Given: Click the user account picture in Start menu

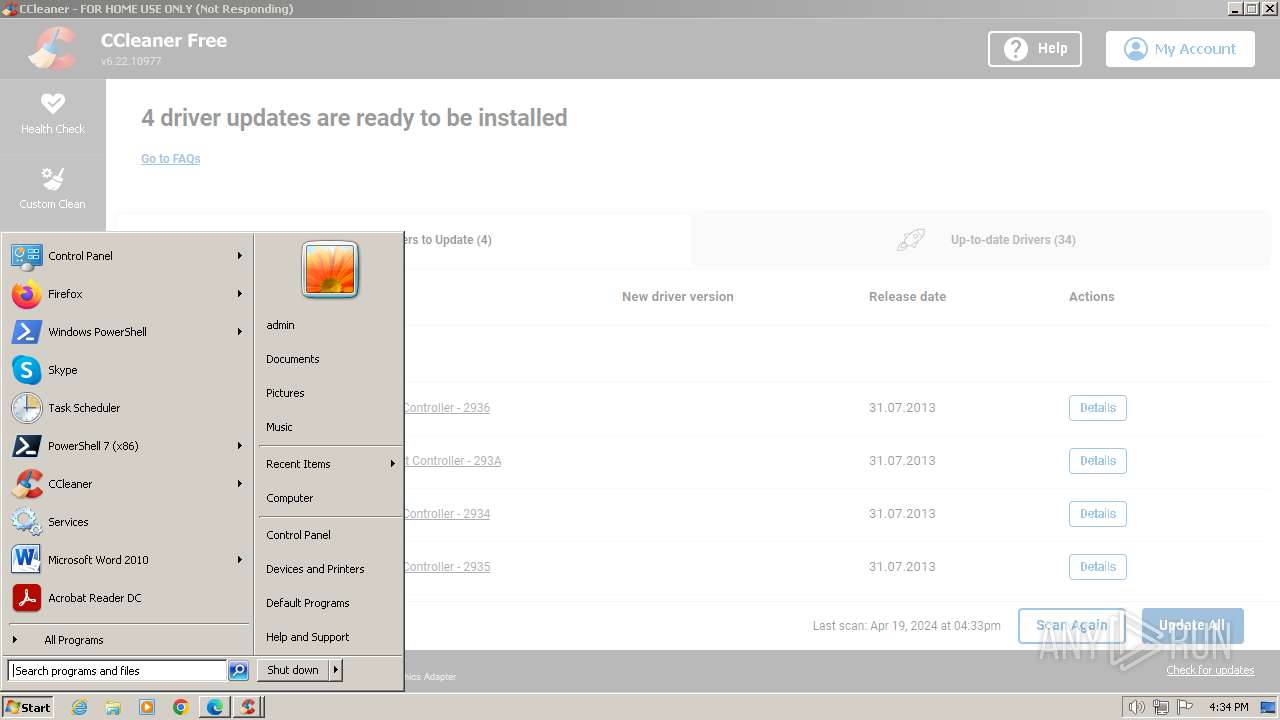Looking at the screenshot, I should 330,270.
